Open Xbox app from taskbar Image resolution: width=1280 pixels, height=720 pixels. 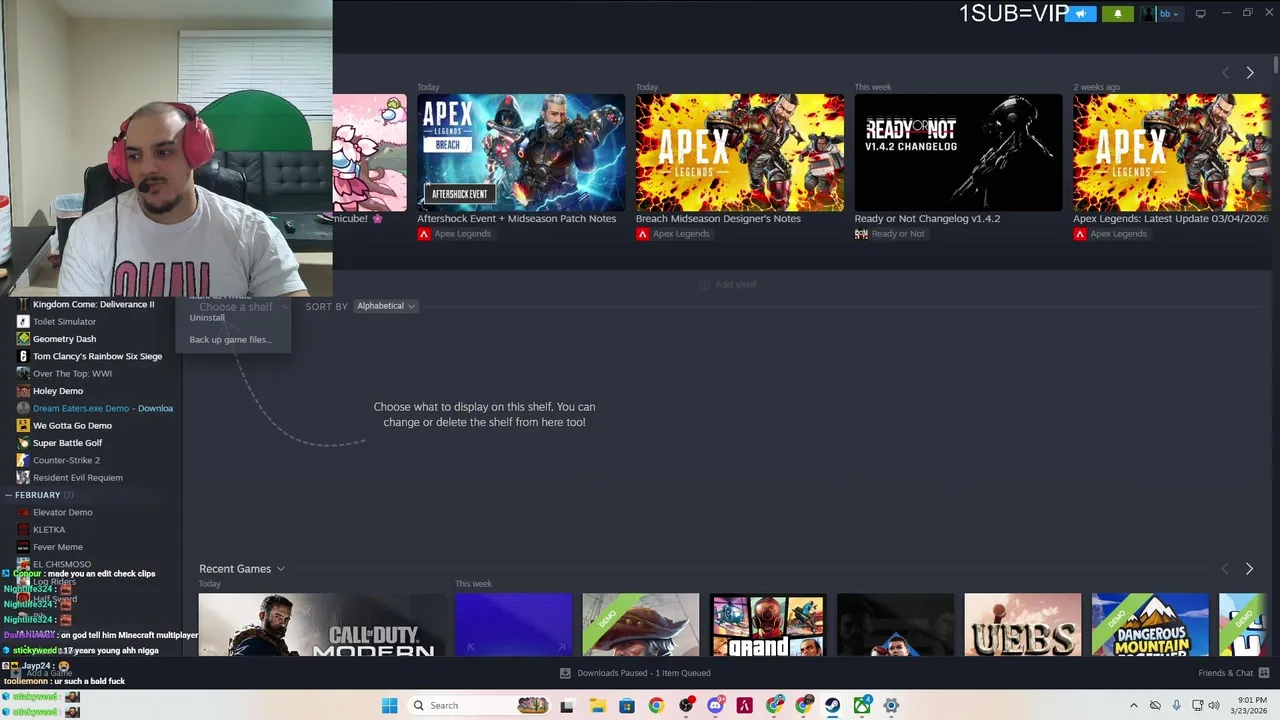pyautogui.click(x=862, y=706)
